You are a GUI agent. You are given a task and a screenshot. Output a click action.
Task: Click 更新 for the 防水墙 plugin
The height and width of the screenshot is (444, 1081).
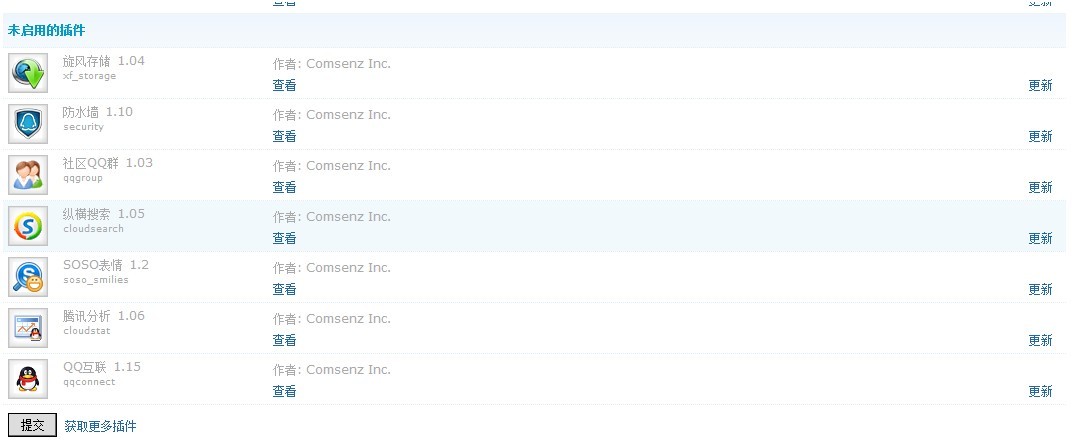pyautogui.click(x=1040, y=137)
